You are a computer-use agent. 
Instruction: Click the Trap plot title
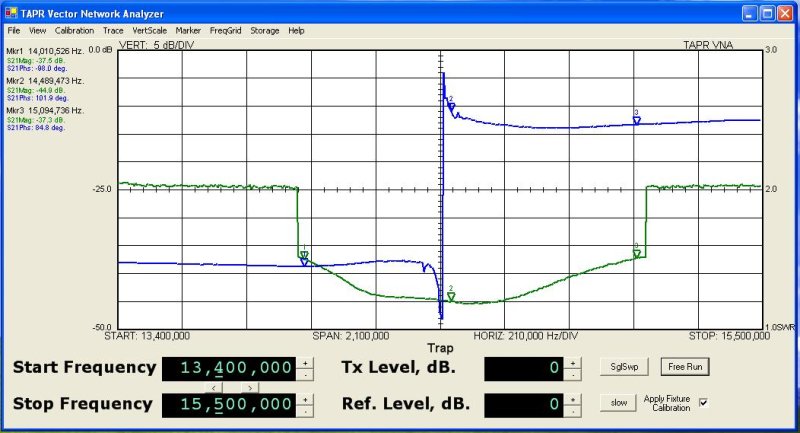pos(440,348)
